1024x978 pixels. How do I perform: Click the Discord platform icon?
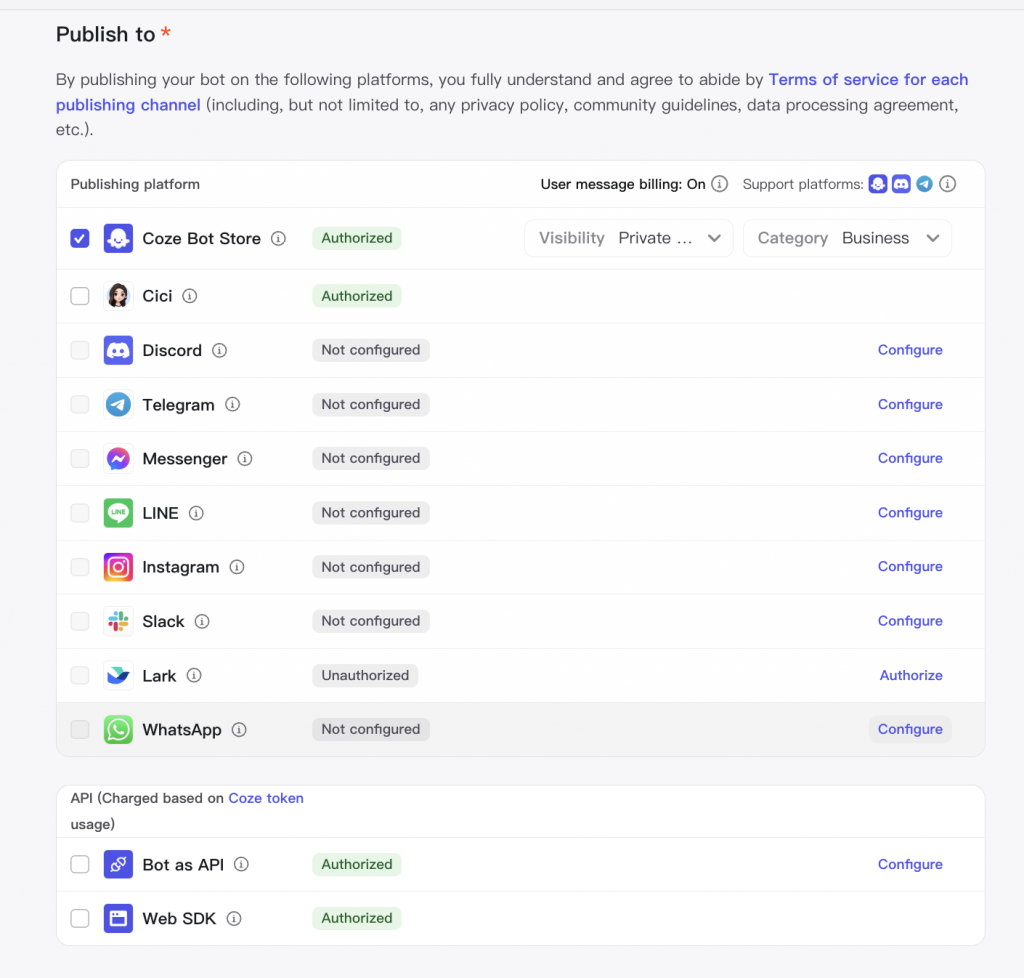pos(118,350)
